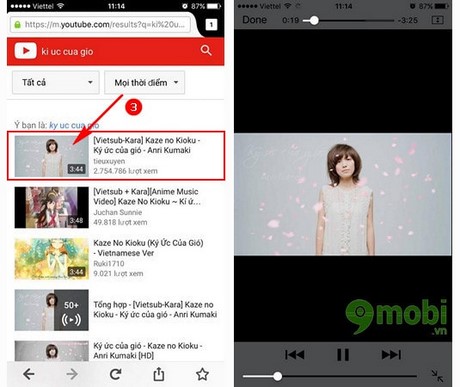Tap suggested spelling "ky uc cua gio" link
Image resolution: width=460 pixels, height=387 pixels.
pos(74,125)
